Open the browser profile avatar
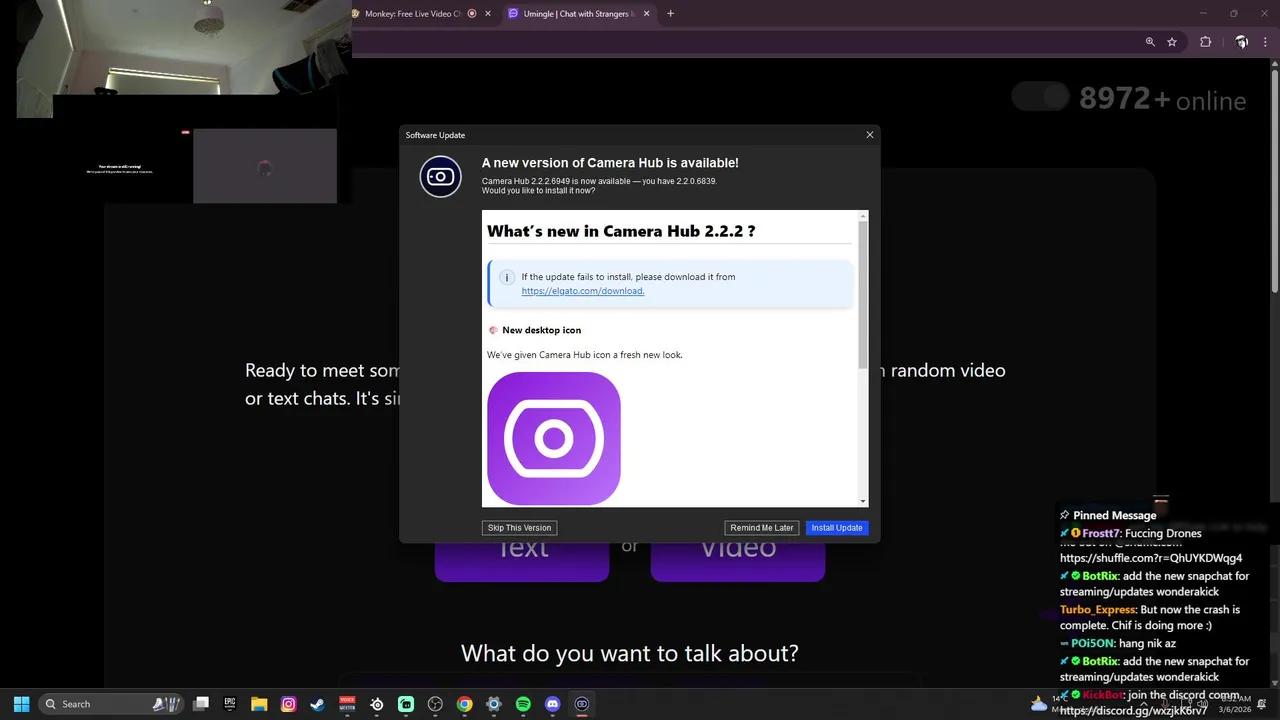Screen dimensions: 1280x720 click(1240, 42)
